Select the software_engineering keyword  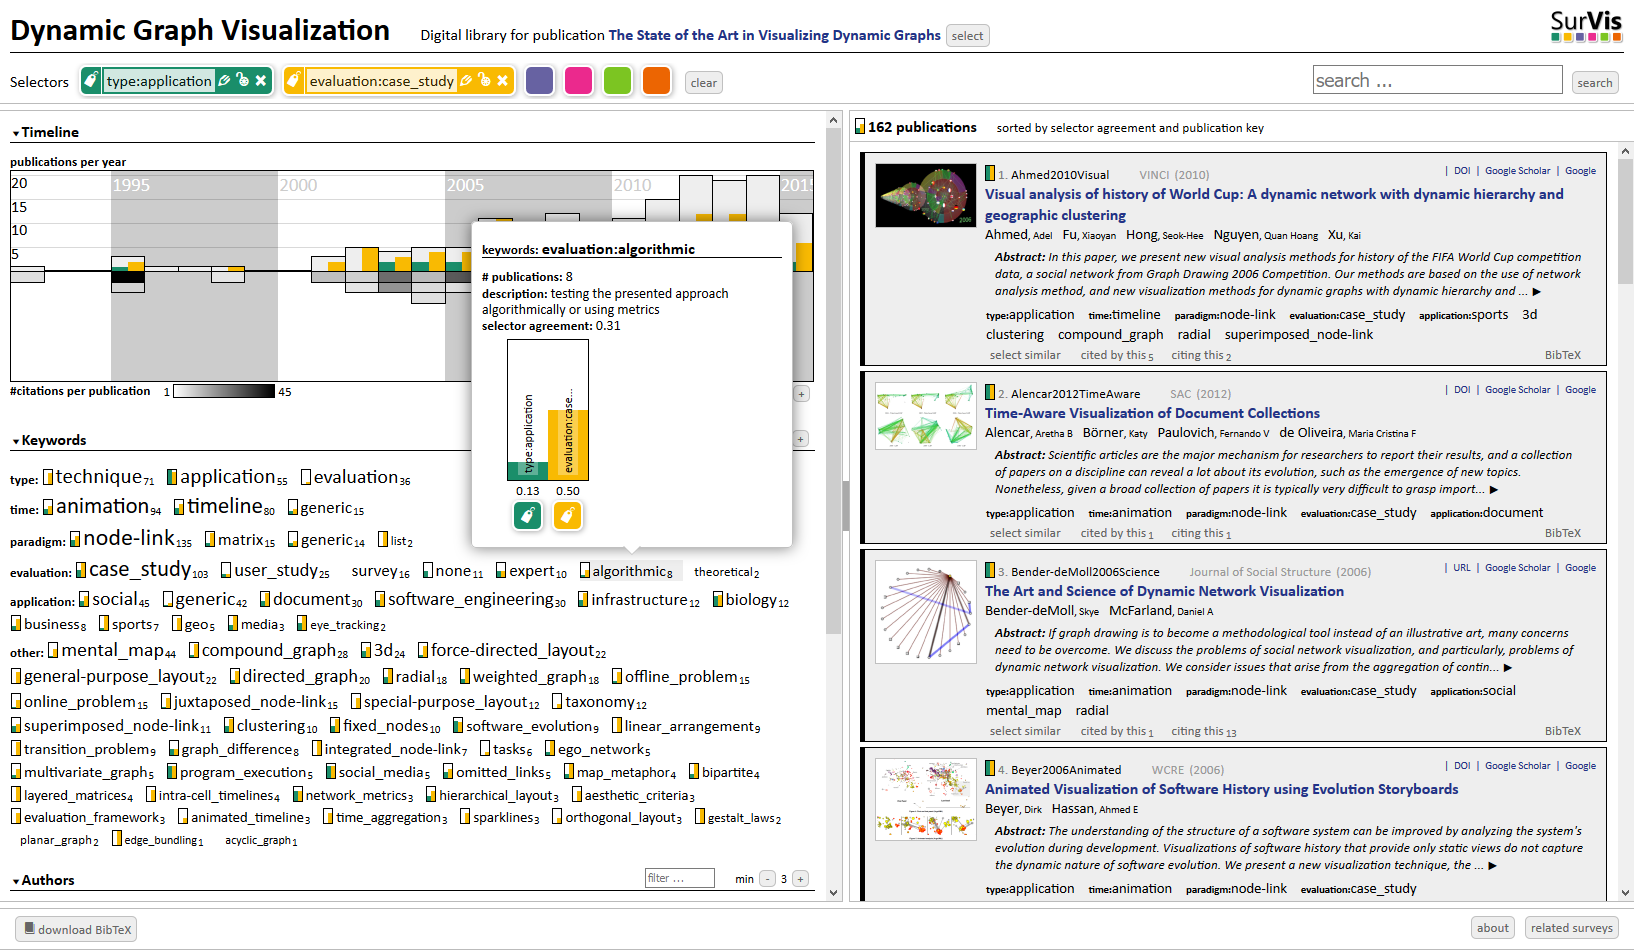(470, 599)
